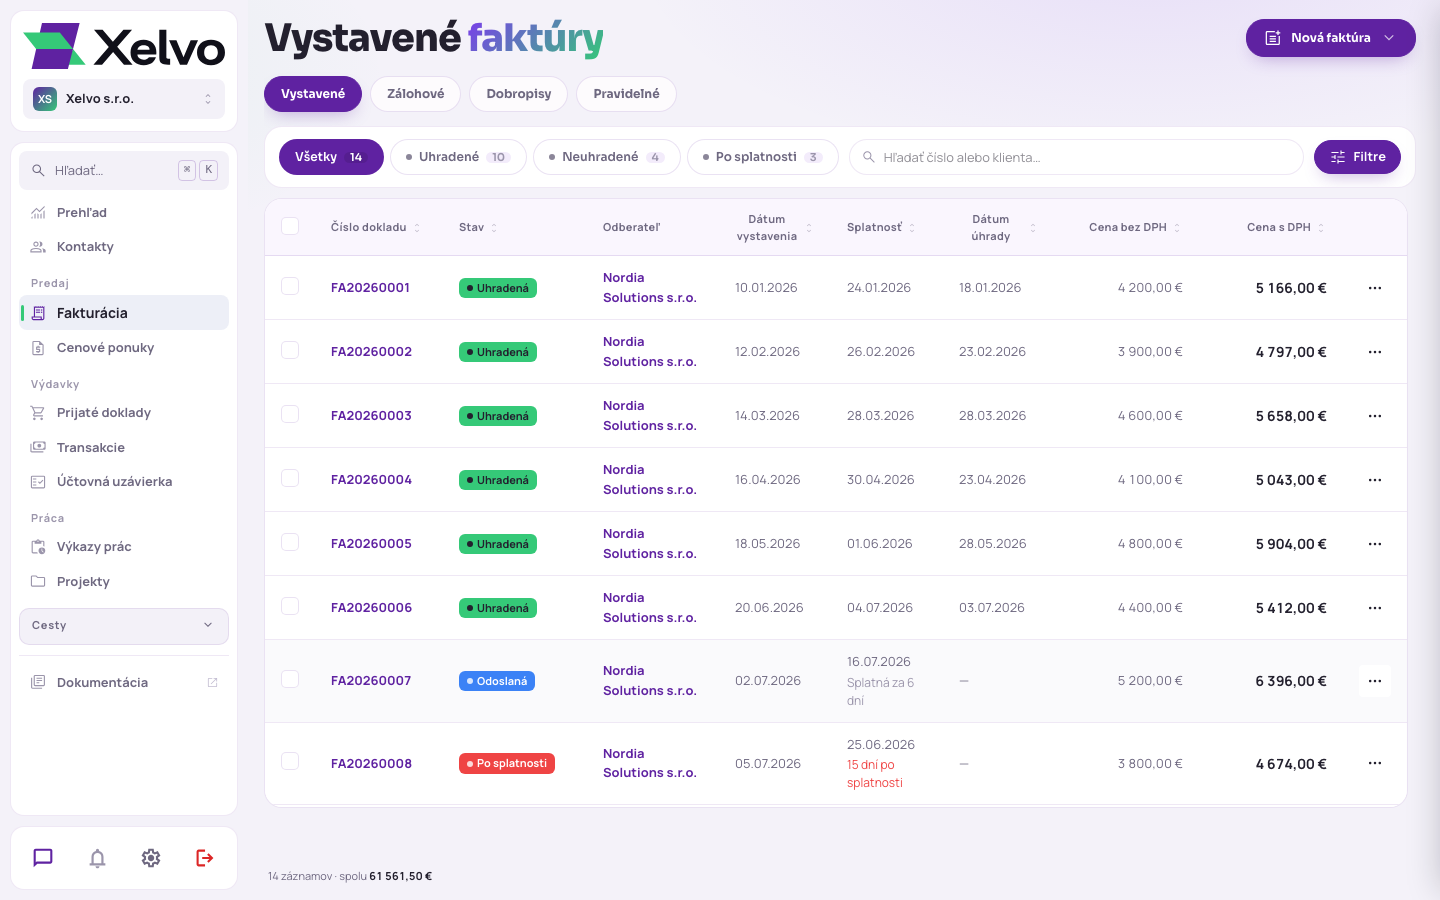Viewport: 1440px width, 900px height.
Task: Check the row FA20260007
Action: click(290, 679)
